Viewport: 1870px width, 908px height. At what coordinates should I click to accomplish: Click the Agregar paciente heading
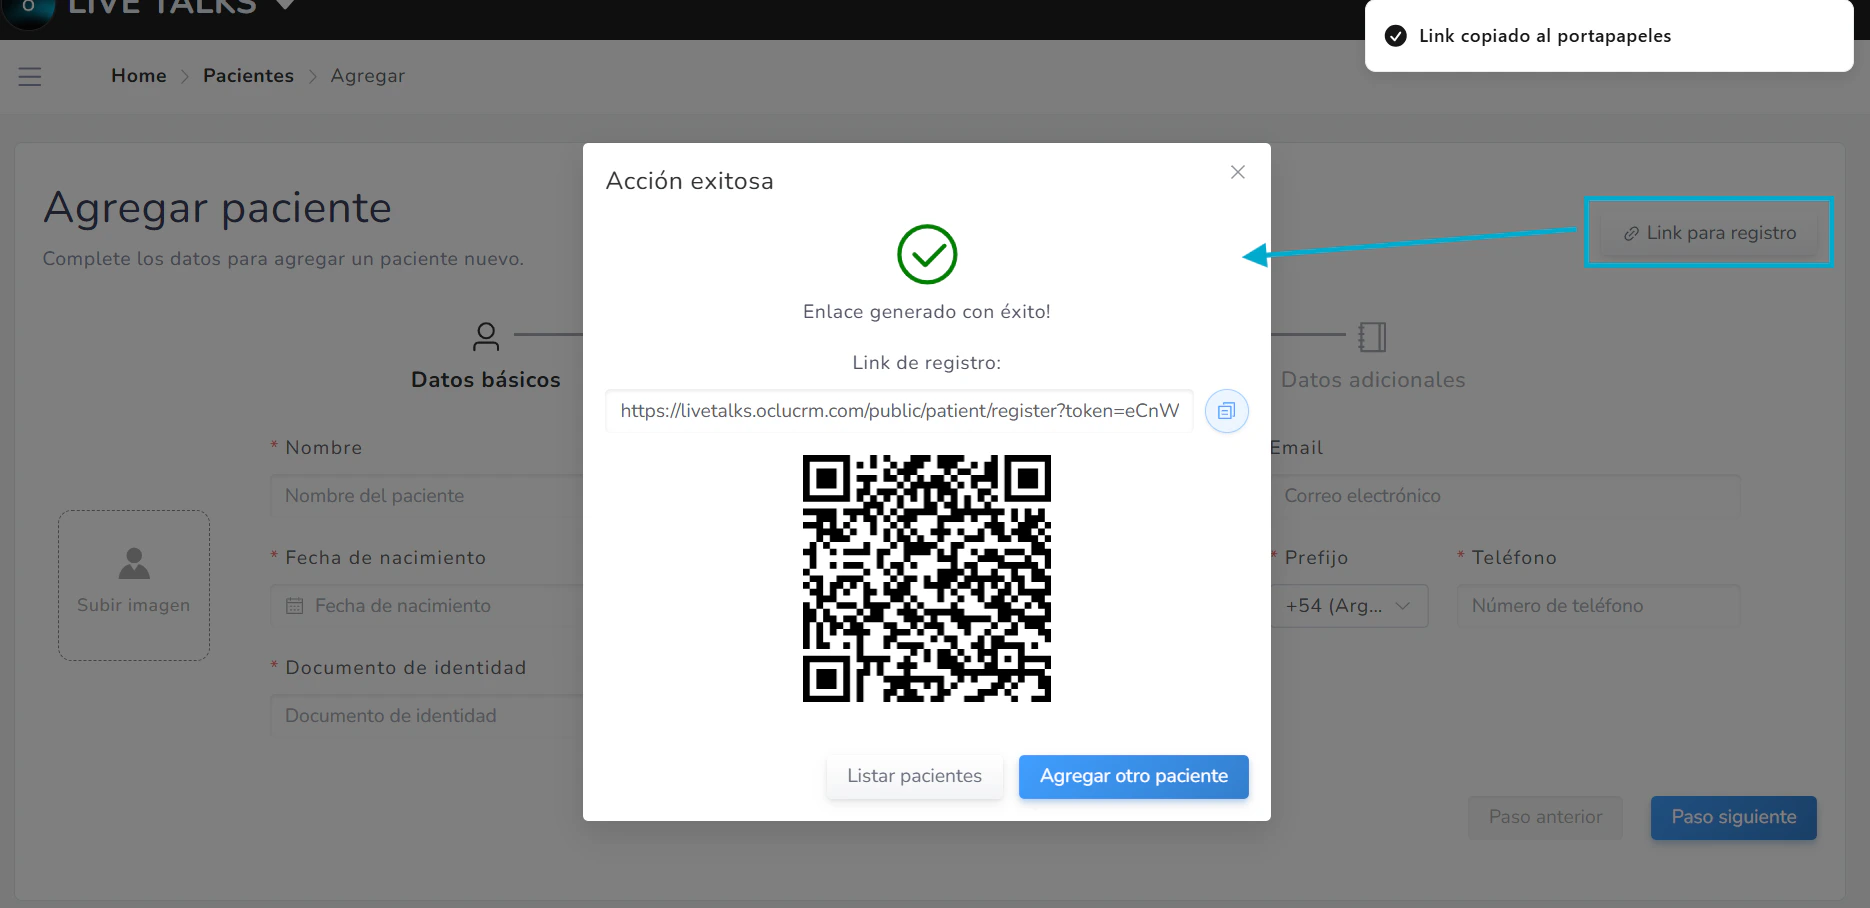tap(218, 208)
